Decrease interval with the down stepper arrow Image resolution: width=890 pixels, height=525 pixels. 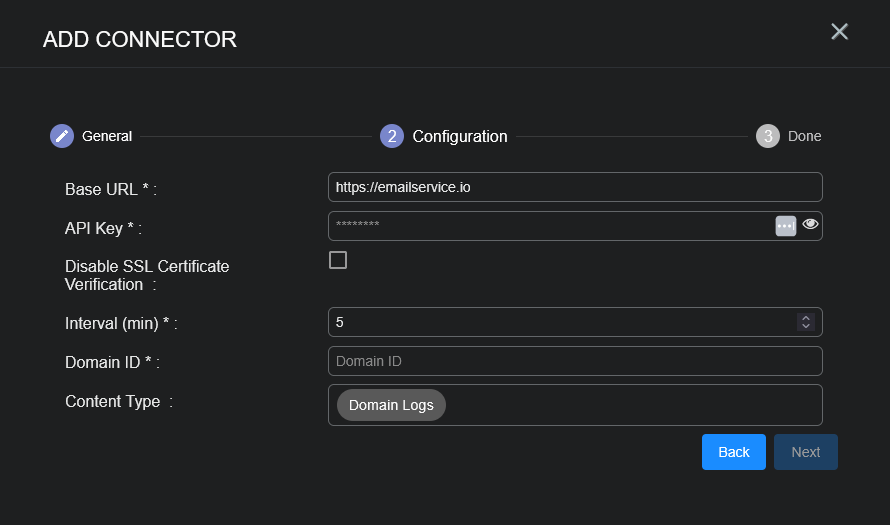[805, 326]
